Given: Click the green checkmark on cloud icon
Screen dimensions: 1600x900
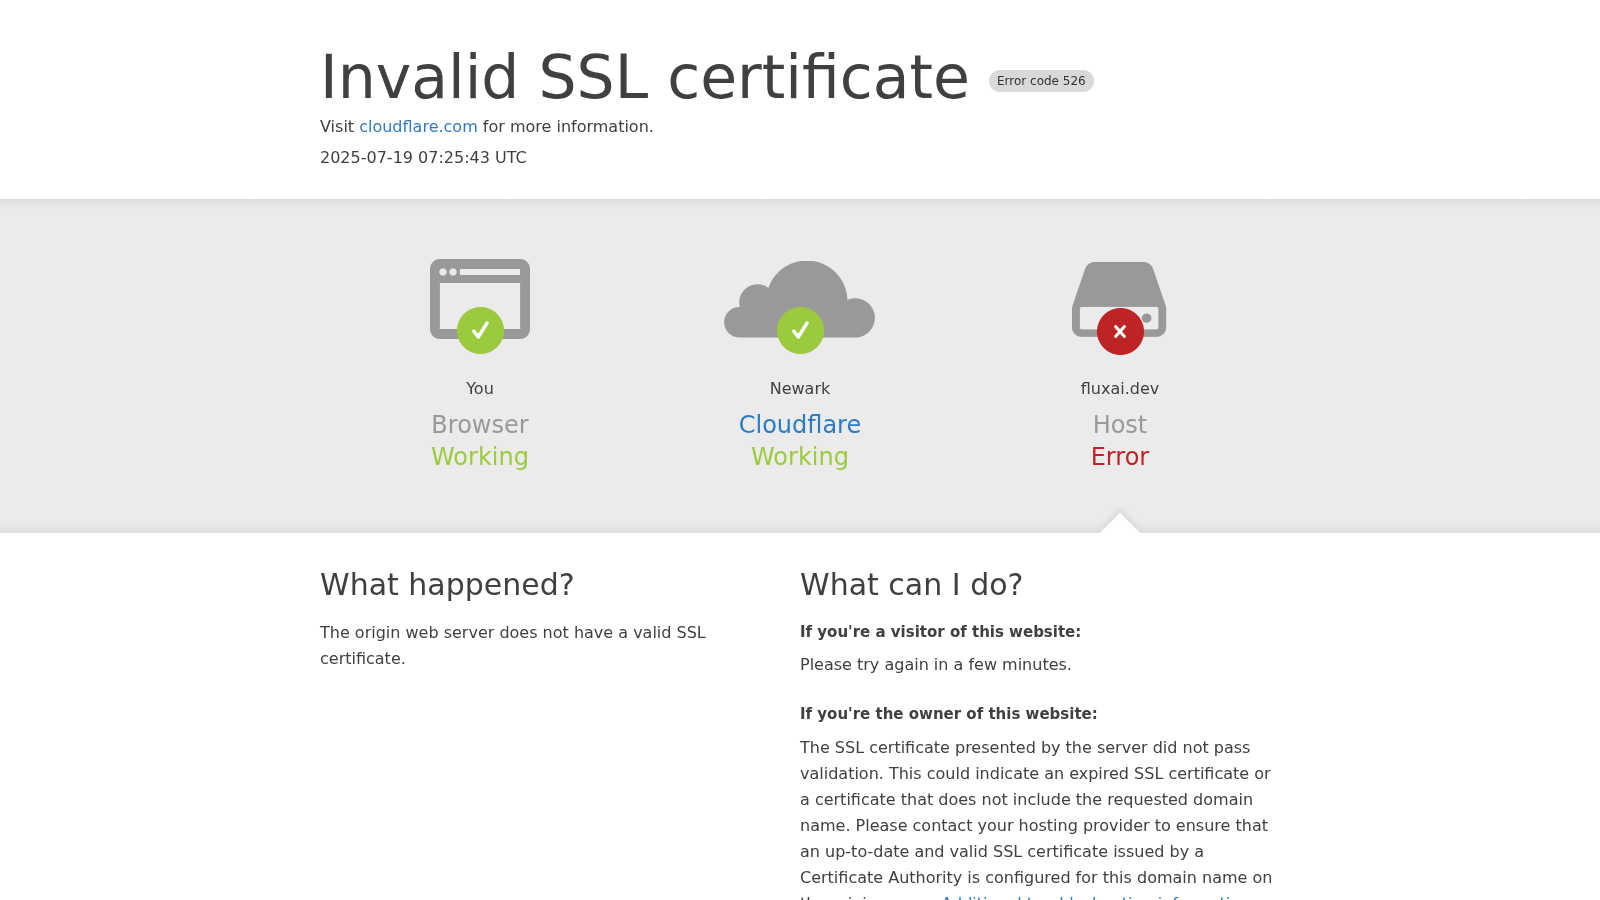Looking at the screenshot, I should pyautogui.click(x=800, y=330).
